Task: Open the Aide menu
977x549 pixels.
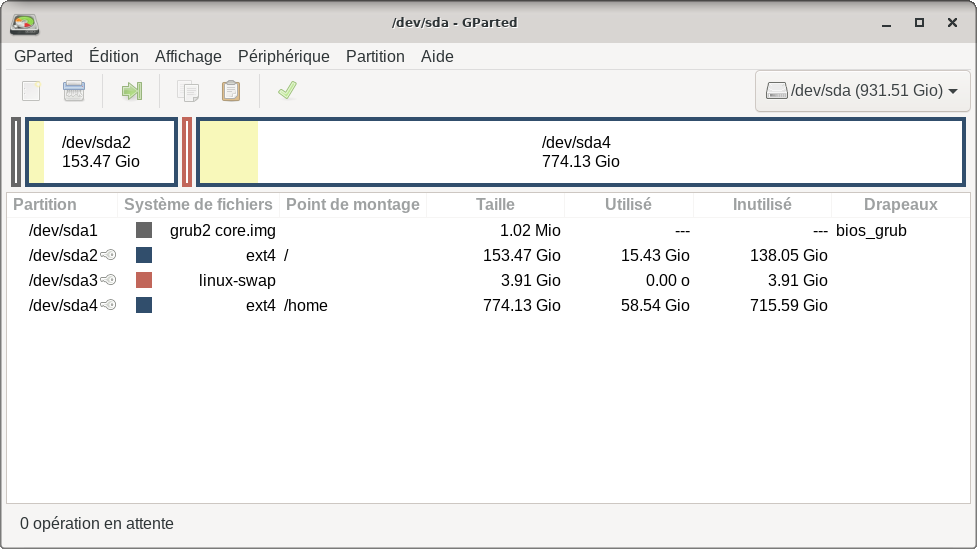Action: [437, 56]
